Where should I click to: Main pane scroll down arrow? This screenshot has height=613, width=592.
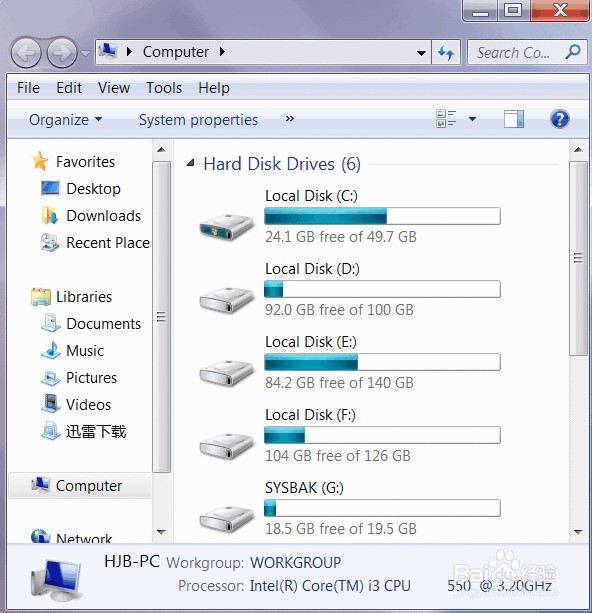(578, 532)
